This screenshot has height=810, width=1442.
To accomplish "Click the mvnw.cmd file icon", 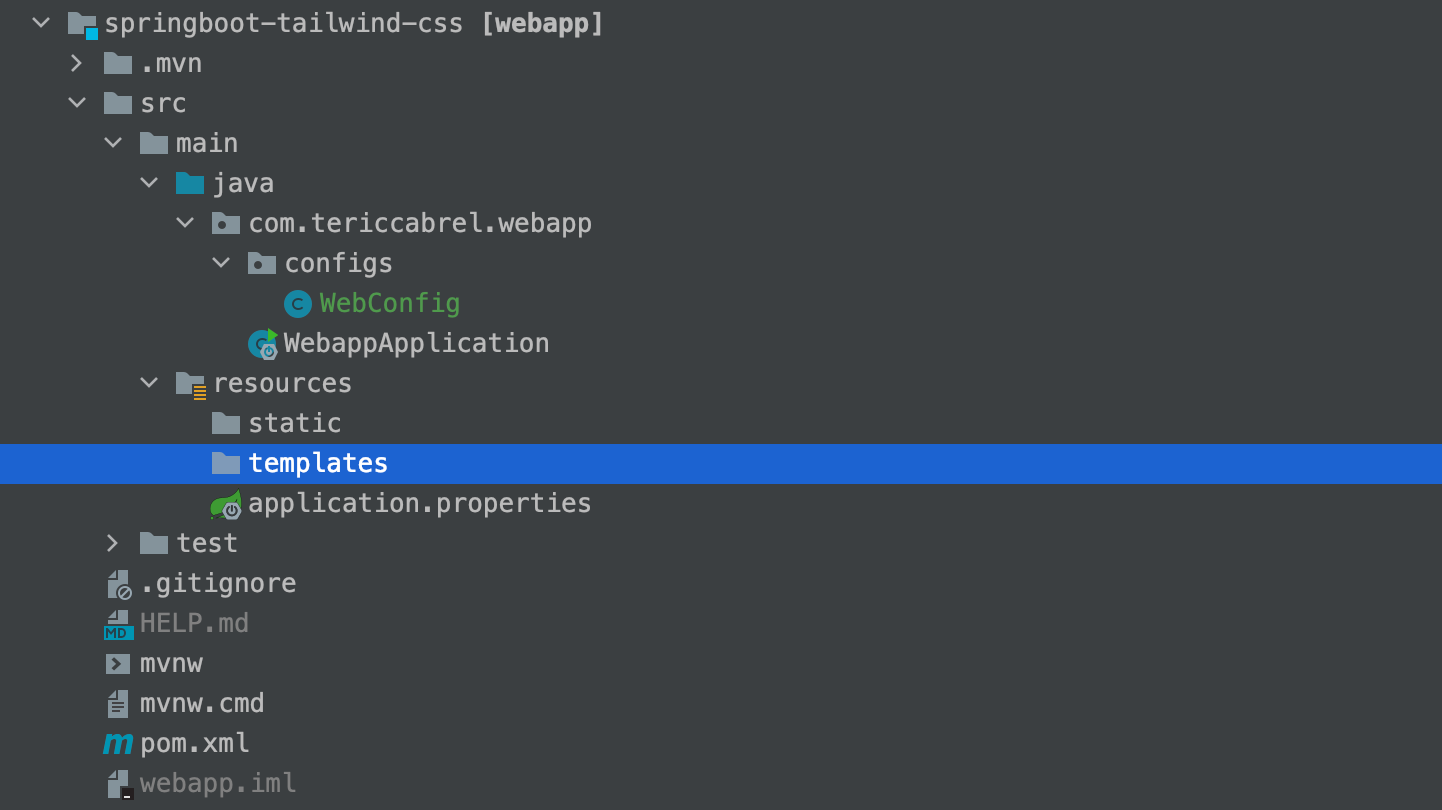I will click(117, 703).
